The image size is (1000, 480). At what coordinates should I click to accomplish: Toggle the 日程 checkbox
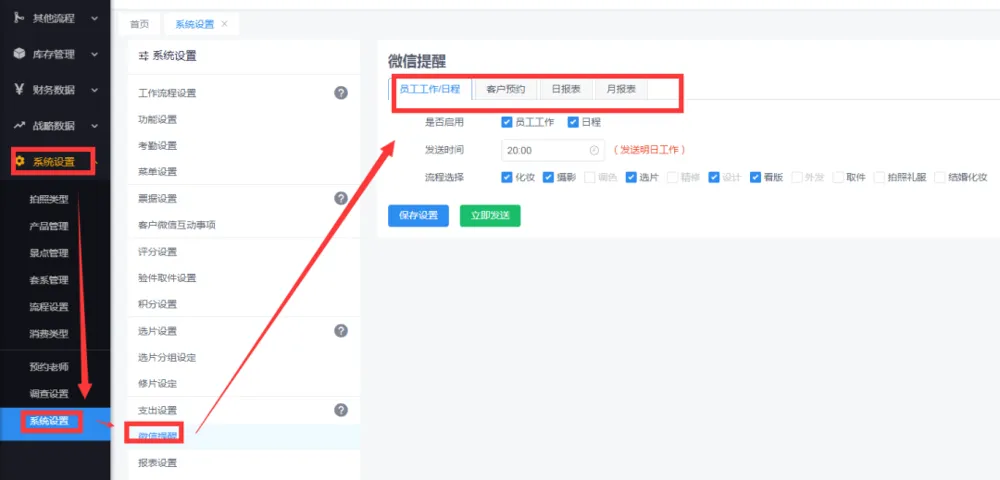click(573, 122)
